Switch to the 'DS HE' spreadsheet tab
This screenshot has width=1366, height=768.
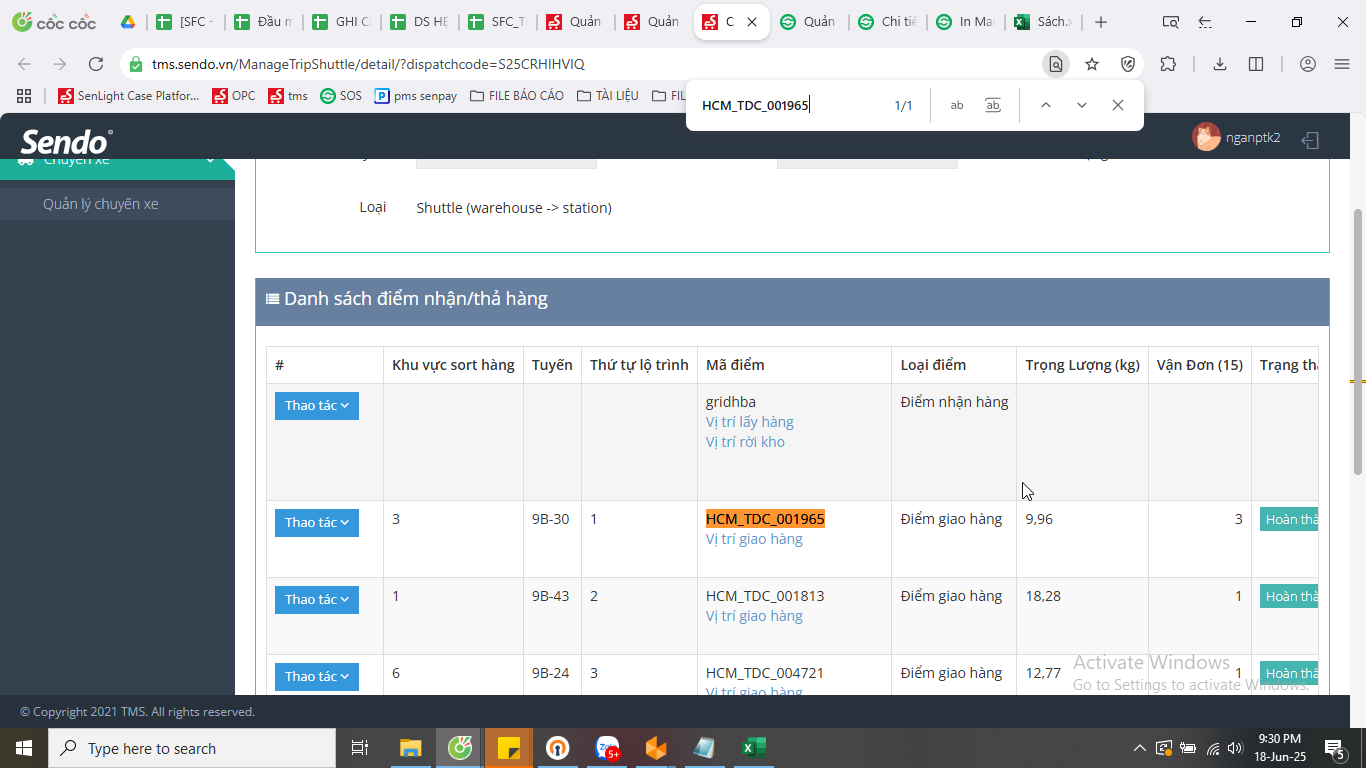coord(419,22)
